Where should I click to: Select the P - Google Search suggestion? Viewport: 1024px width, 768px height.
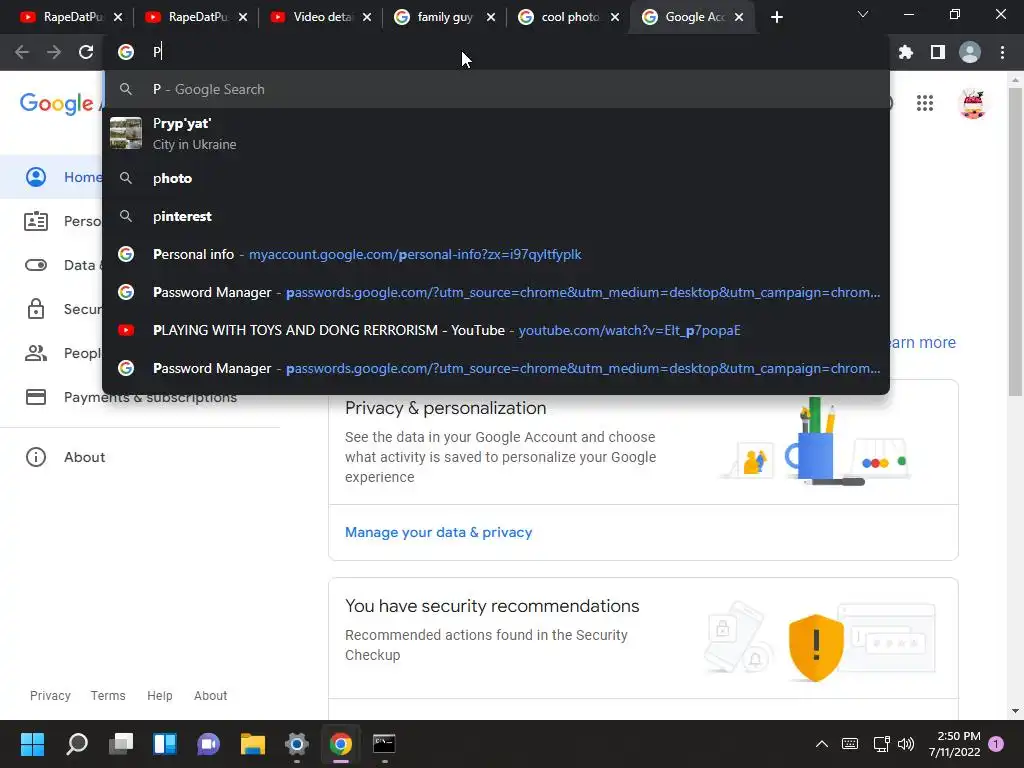(x=496, y=89)
